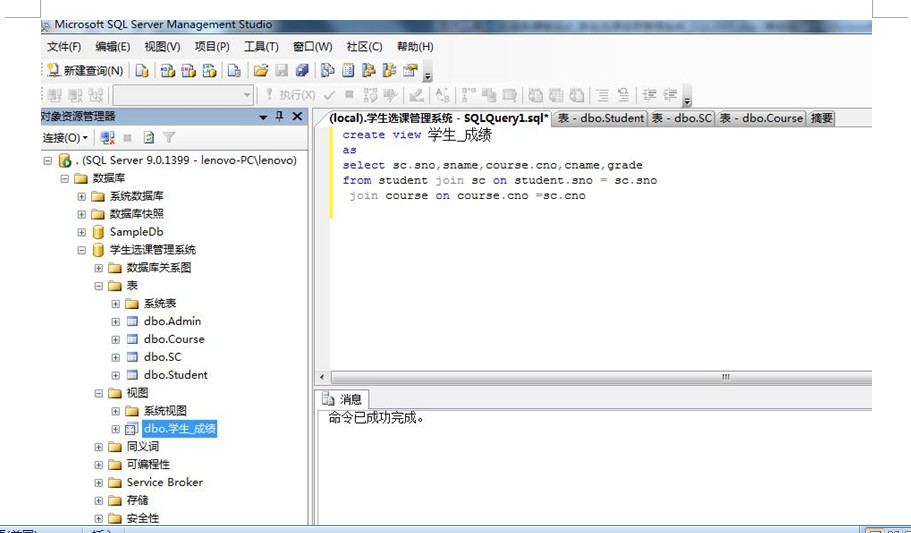Open the Registered Servers icon
This screenshot has width=911, height=533.
tap(328, 71)
